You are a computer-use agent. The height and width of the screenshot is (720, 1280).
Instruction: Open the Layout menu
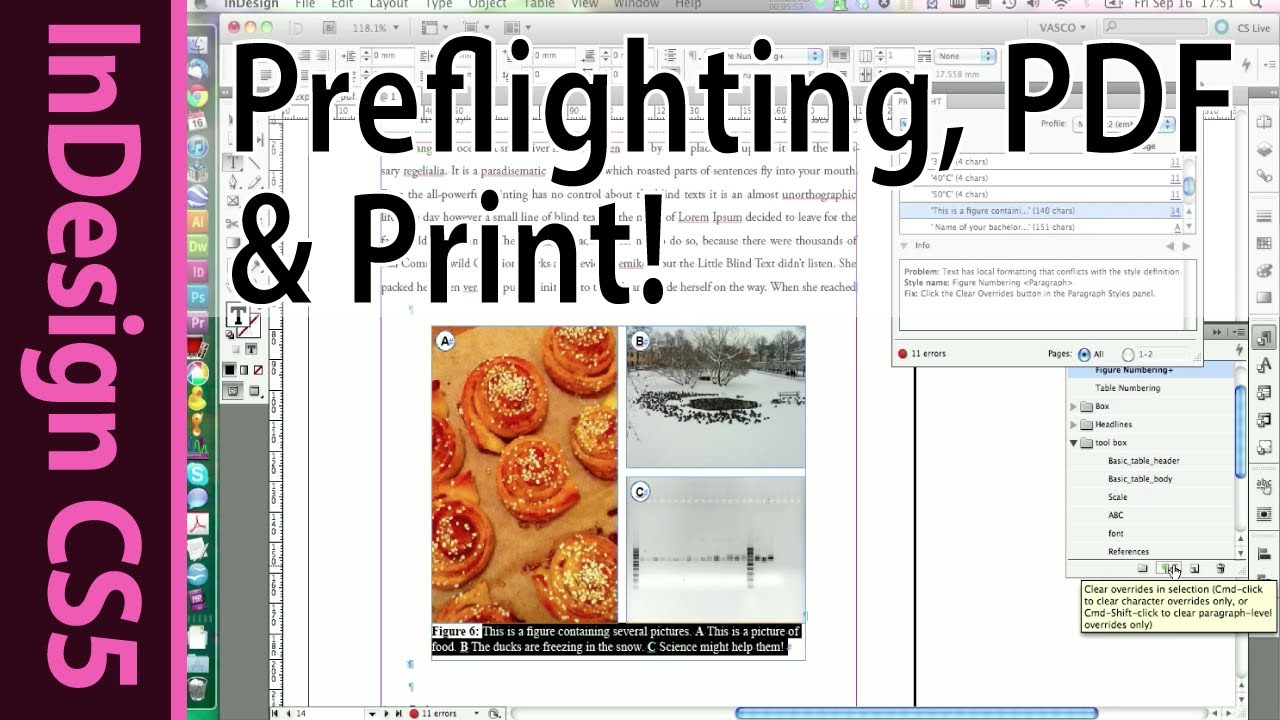pyautogui.click(x=389, y=5)
